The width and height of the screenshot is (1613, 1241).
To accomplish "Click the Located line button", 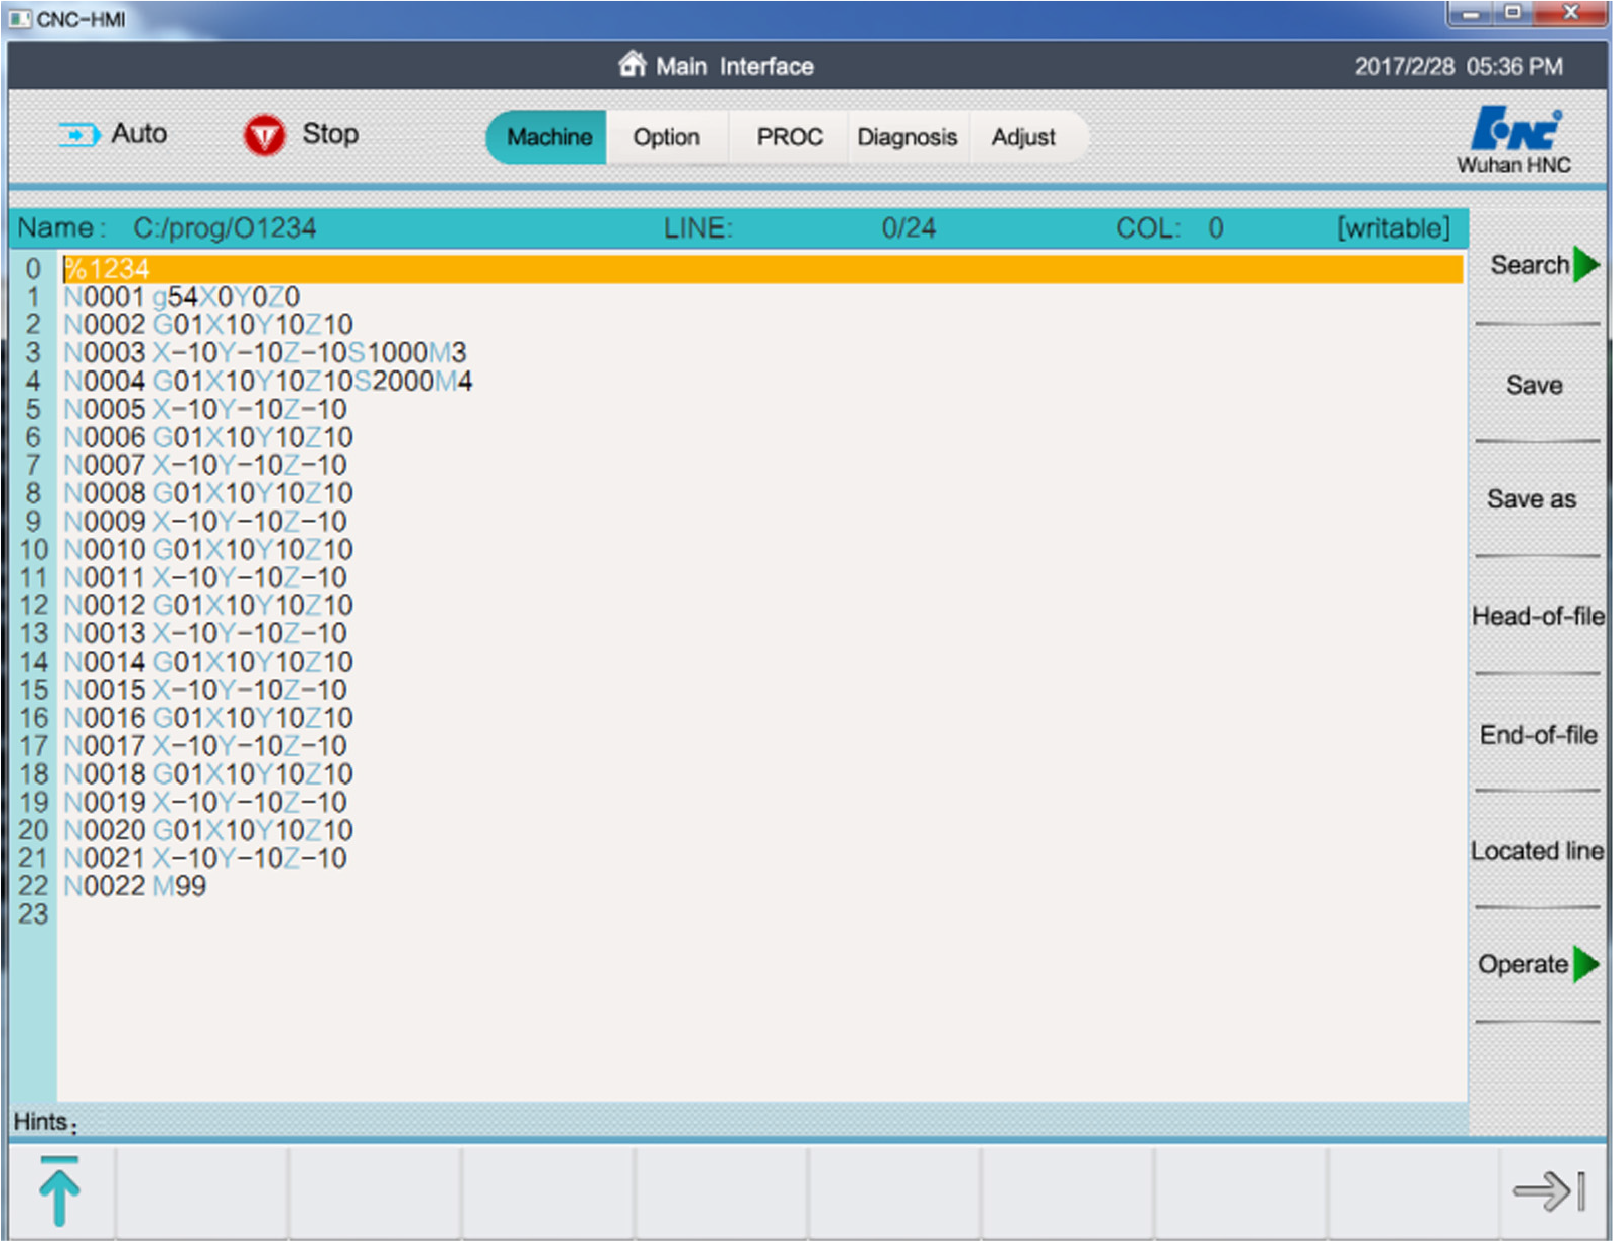I will coord(1538,851).
